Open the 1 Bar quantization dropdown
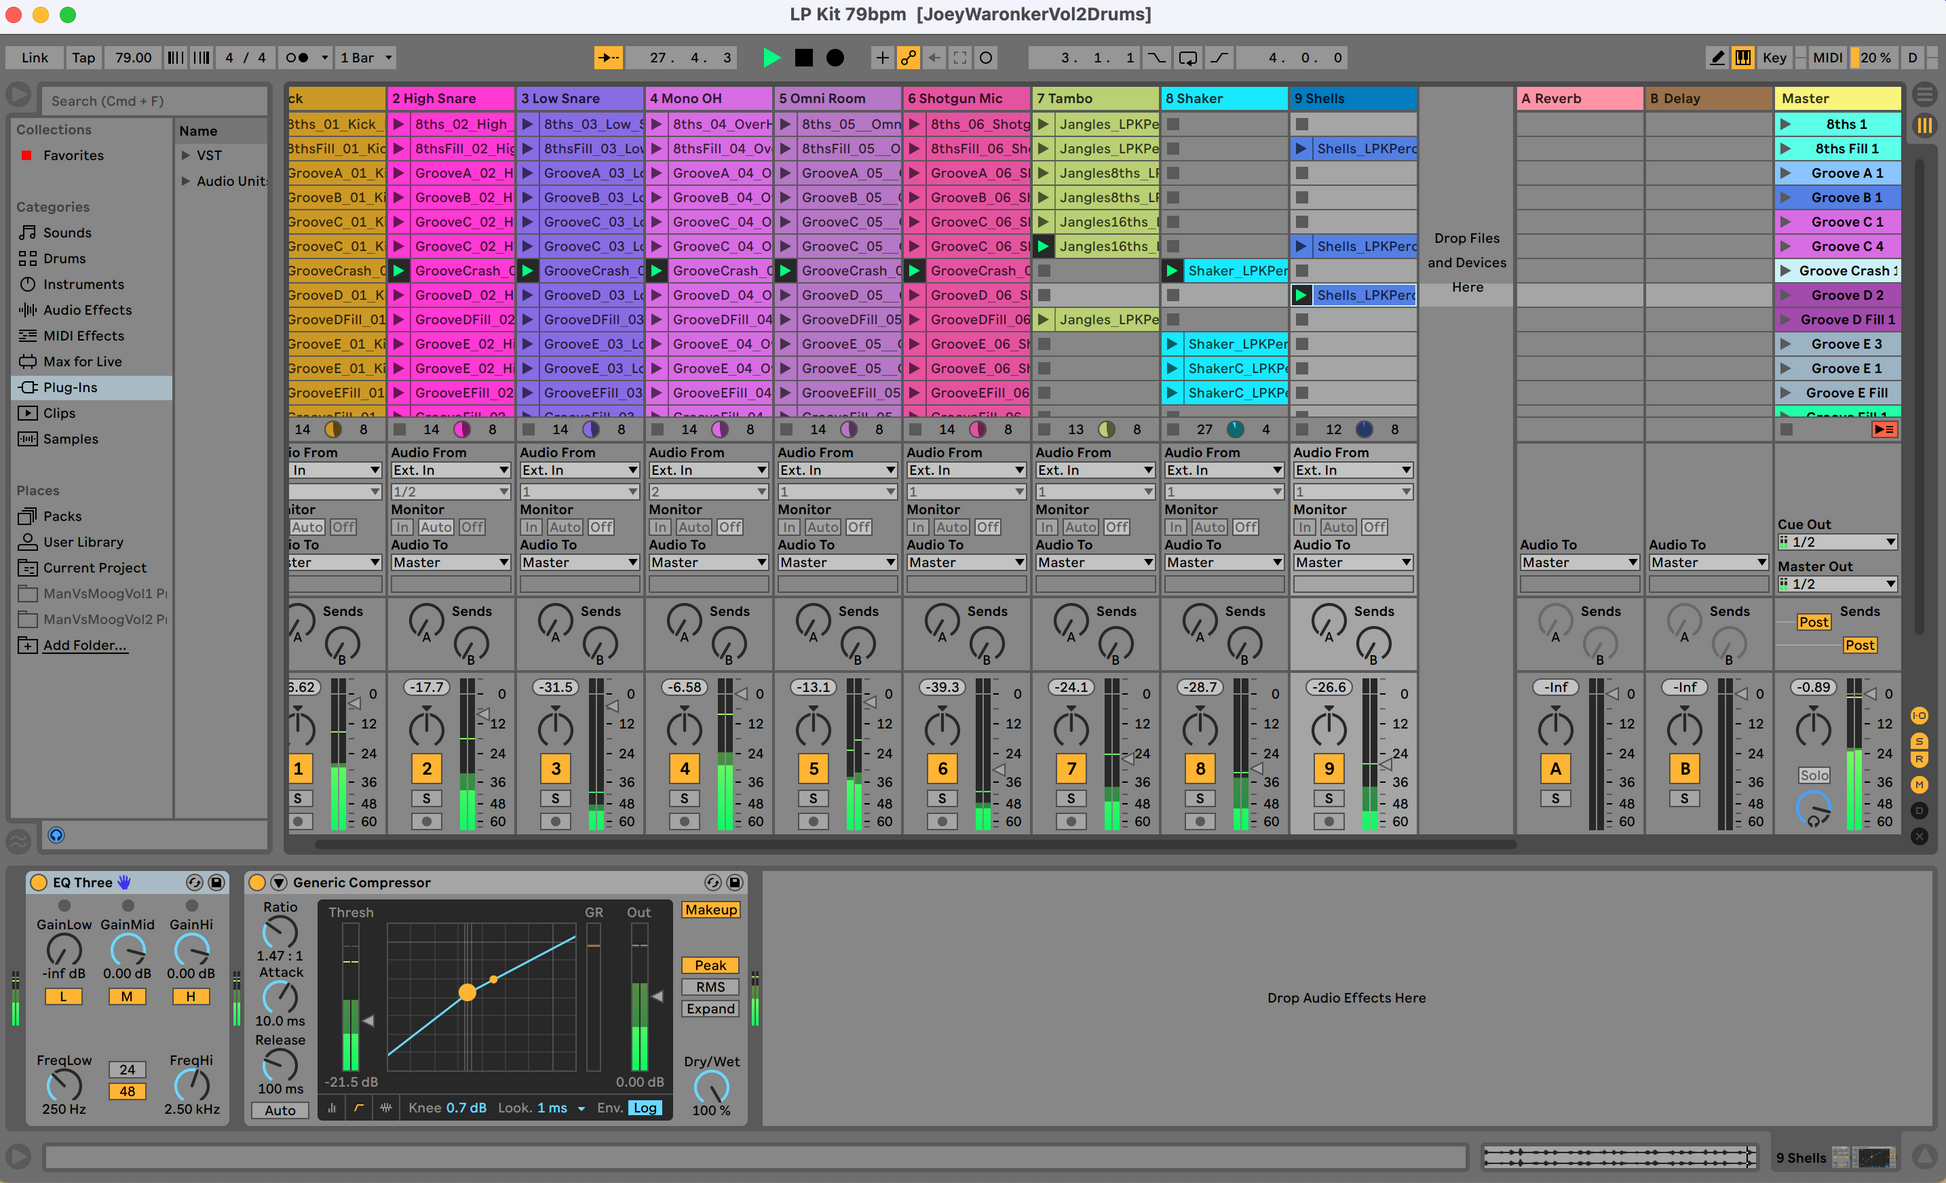The width and height of the screenshot is (1946, 1183). [x=366, y=58]
